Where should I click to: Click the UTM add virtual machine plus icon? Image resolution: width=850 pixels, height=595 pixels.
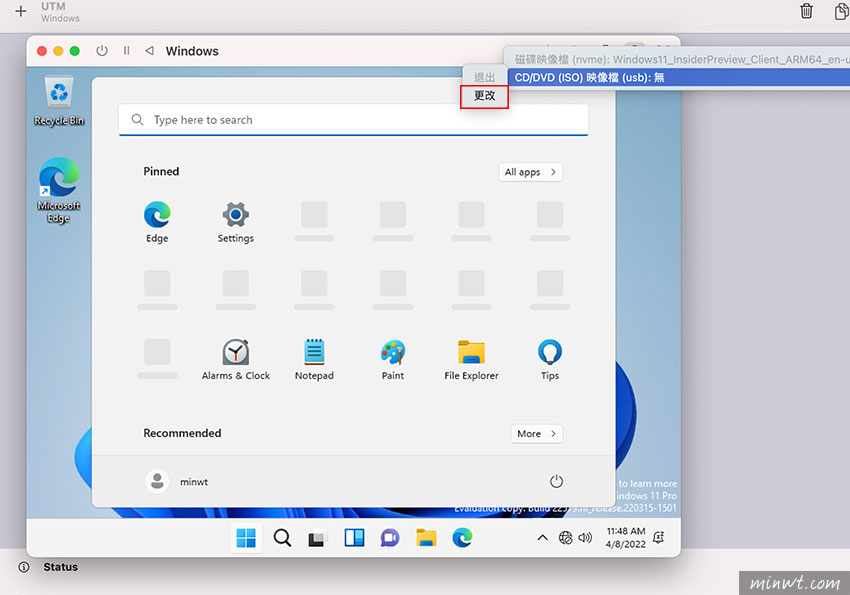pyautogui.click(x=21, y=11)
